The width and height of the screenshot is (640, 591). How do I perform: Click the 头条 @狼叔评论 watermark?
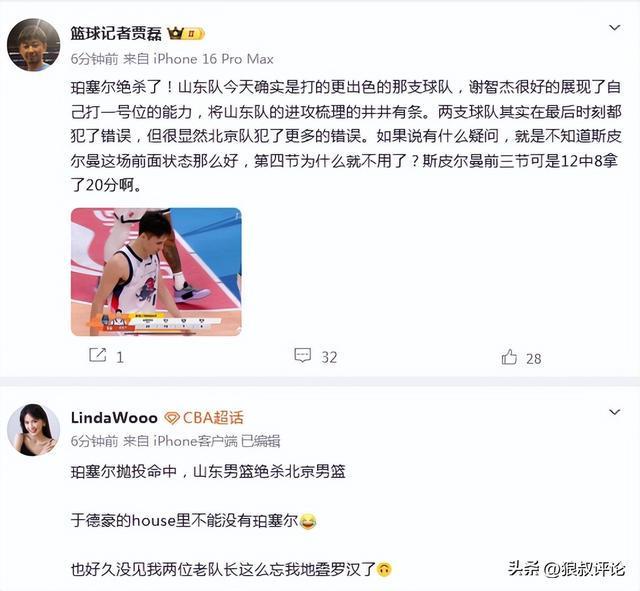567,569
